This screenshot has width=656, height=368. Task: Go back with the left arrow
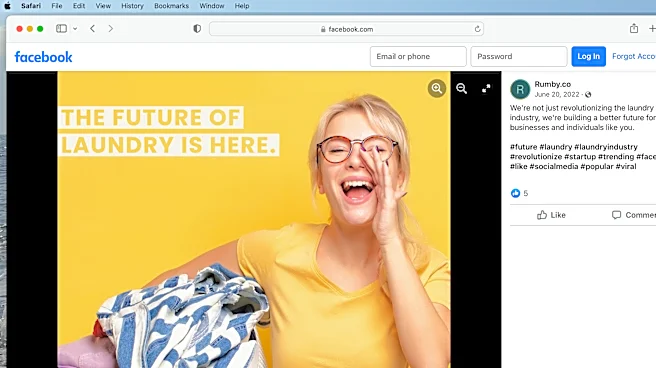(92, 28)
